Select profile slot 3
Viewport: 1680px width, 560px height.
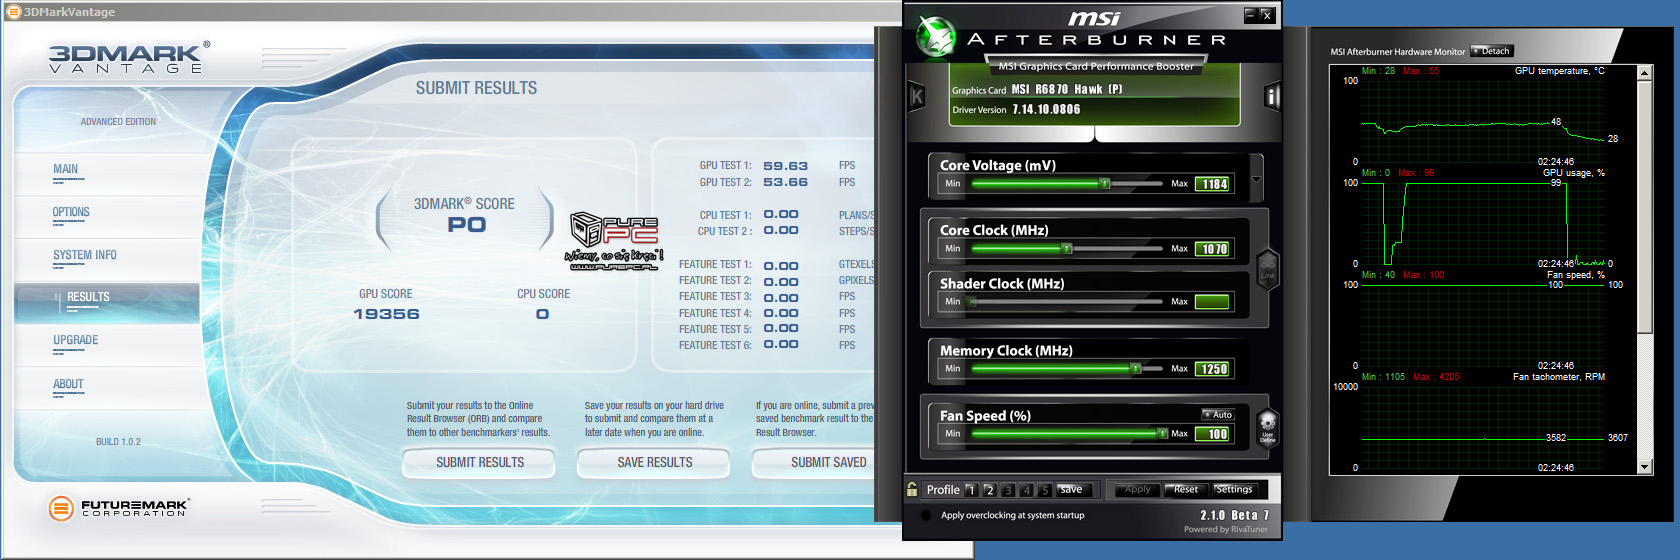[1008, 490]
